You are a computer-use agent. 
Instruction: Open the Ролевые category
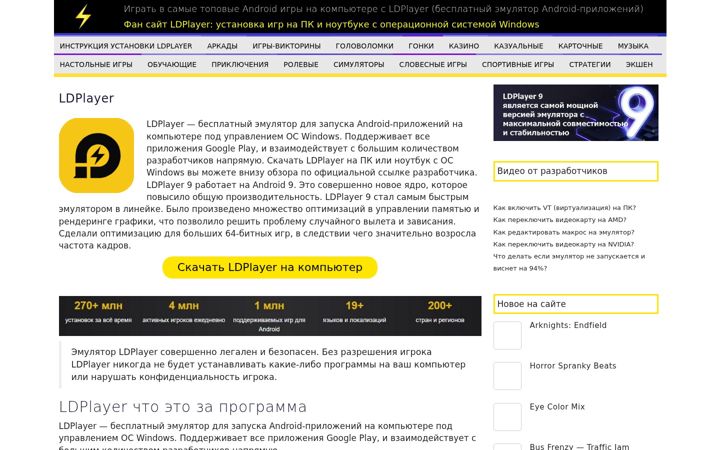(x=301, y=65)
